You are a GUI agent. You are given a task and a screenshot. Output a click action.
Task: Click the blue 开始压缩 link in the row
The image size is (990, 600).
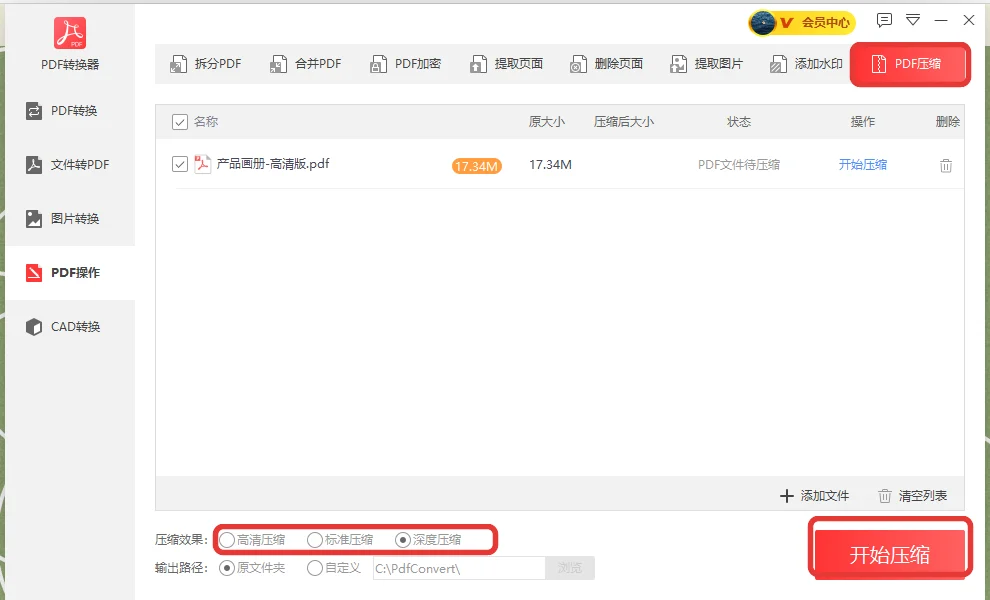point(862,165)
